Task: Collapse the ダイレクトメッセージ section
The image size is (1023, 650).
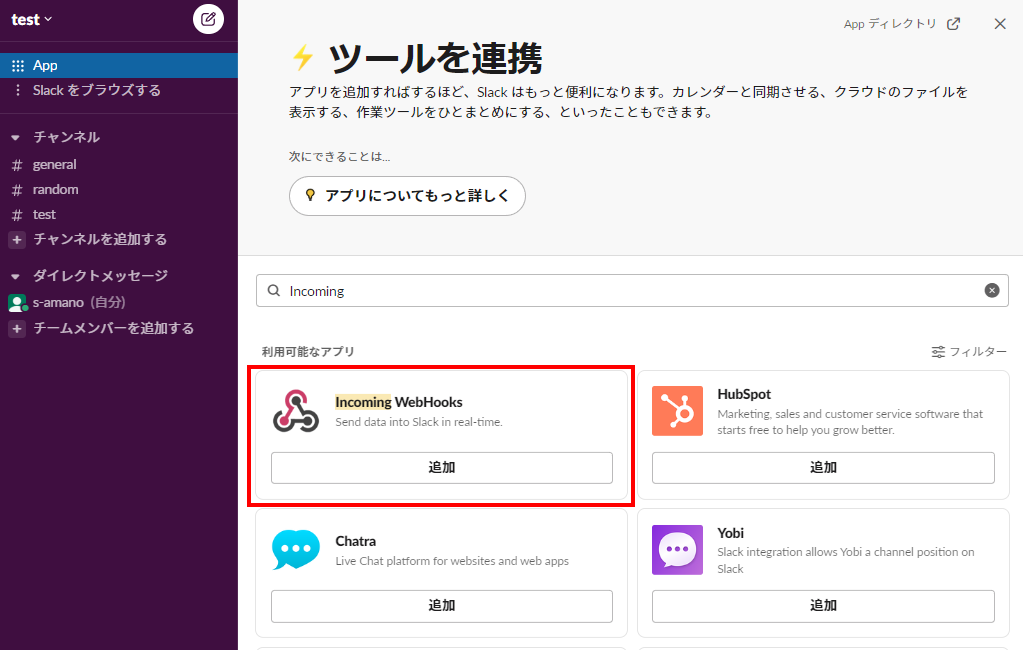Action: click(x=16, y=276)
